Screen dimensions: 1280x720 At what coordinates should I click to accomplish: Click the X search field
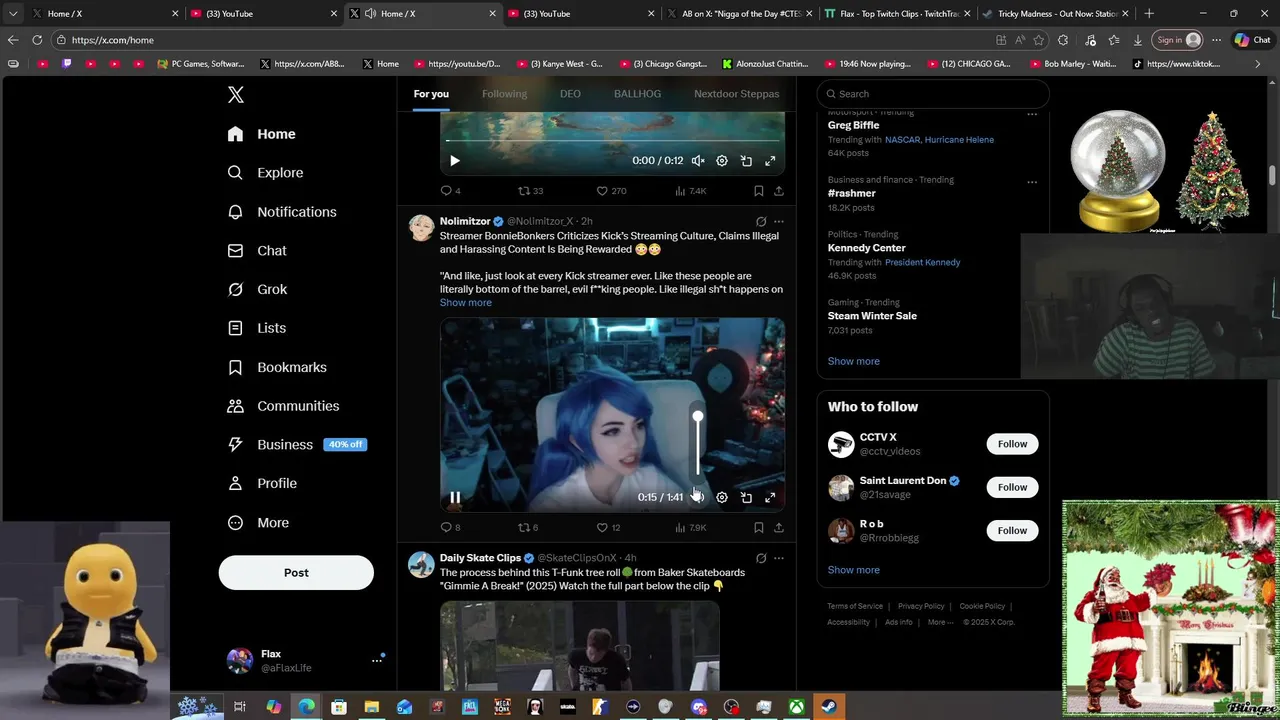point(933,94)
